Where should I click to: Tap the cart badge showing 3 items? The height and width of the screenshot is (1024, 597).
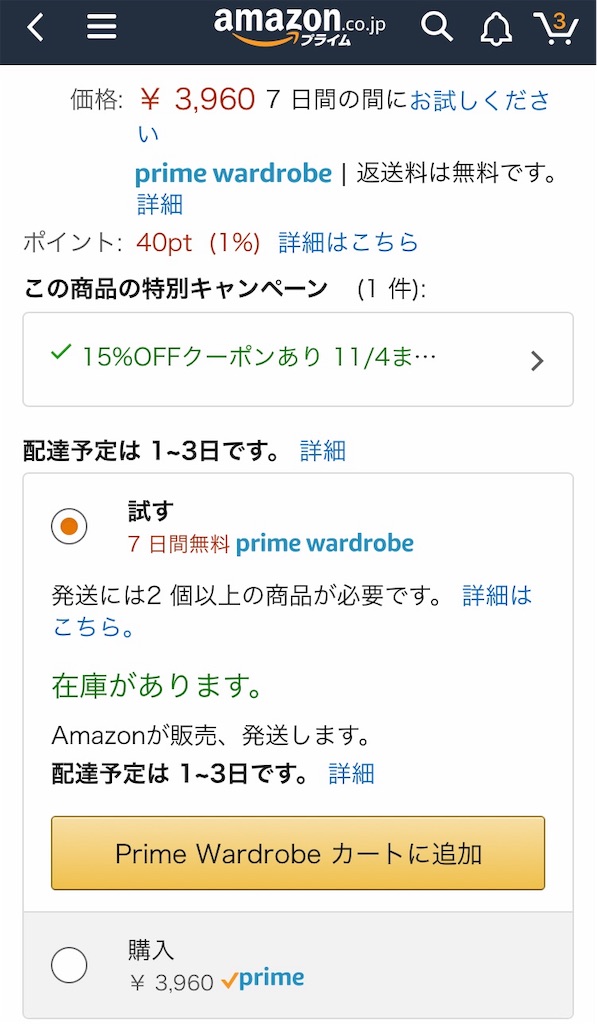click(562, 18)
